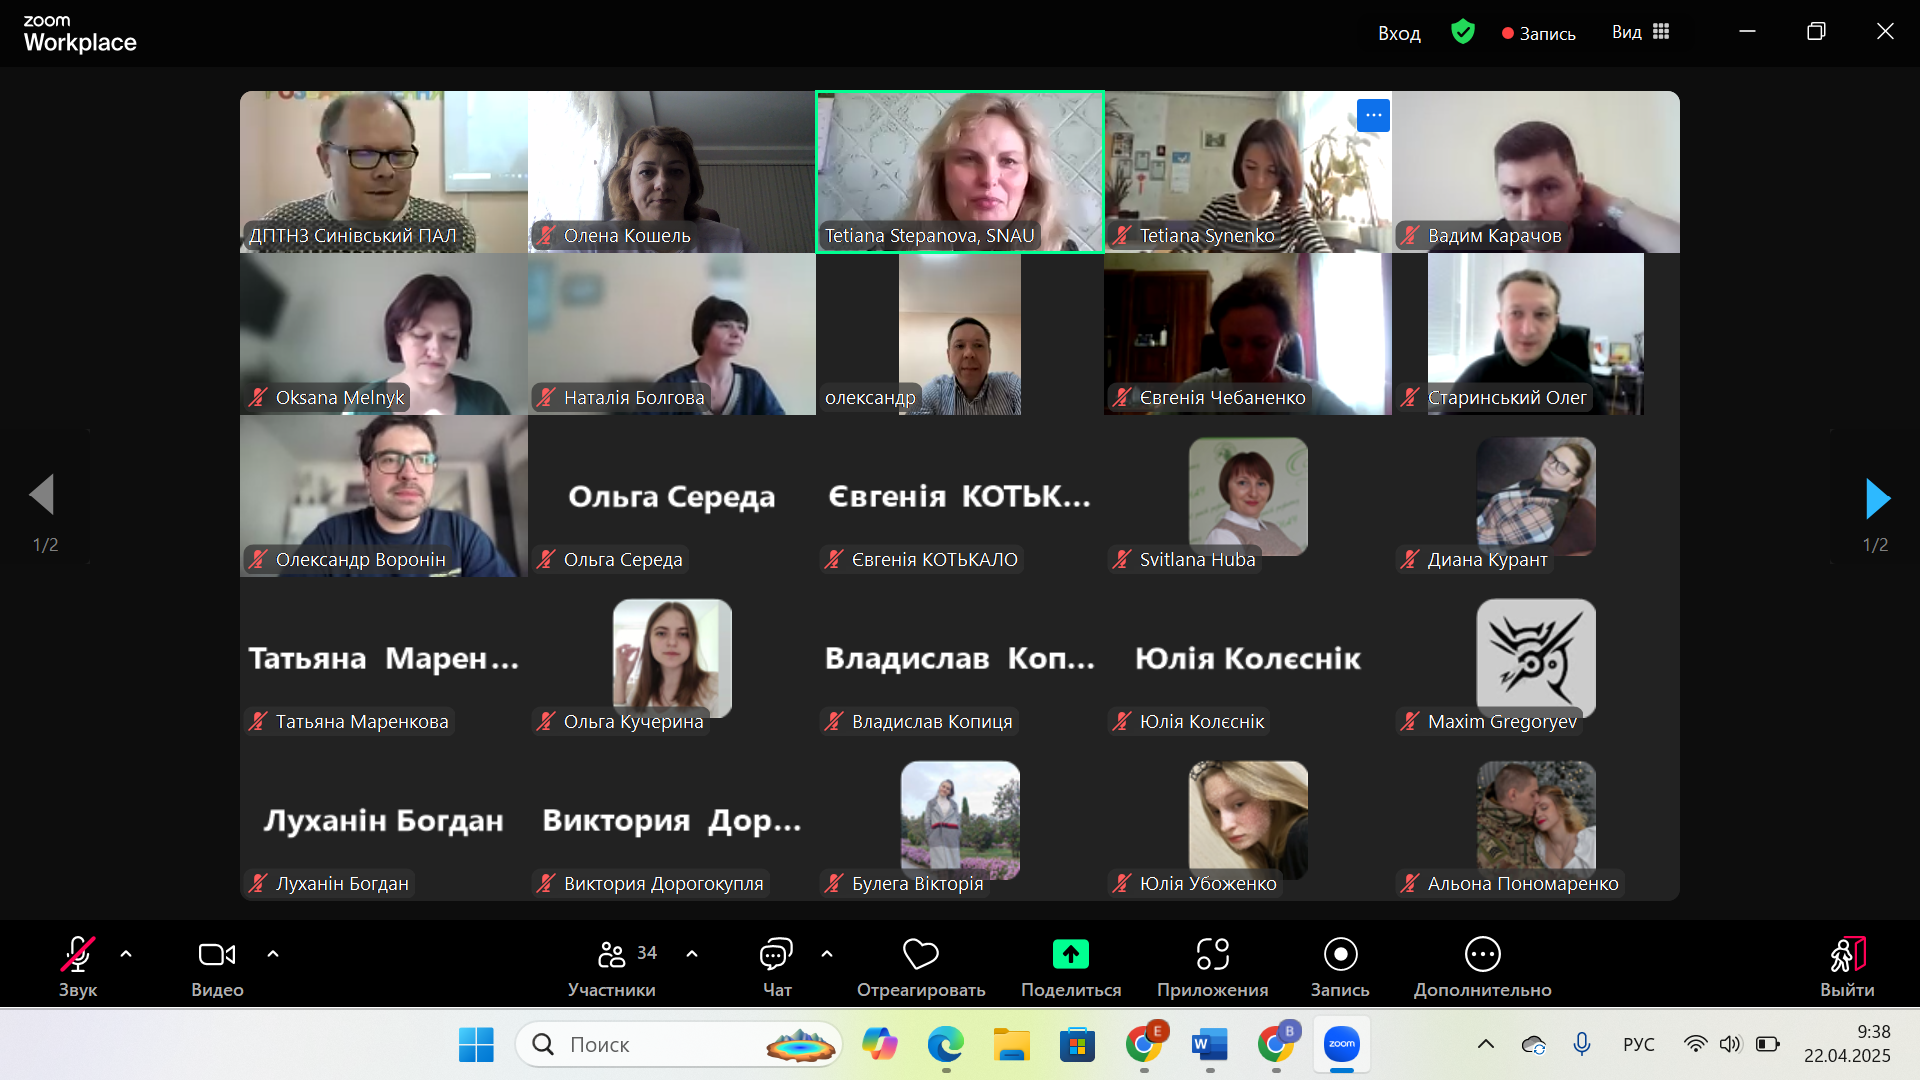Viewport: 1920px width, 1080px height.
Task: Select the ДПТНЗ Синівський ПАЛ video tile
Action: [384, 172]
